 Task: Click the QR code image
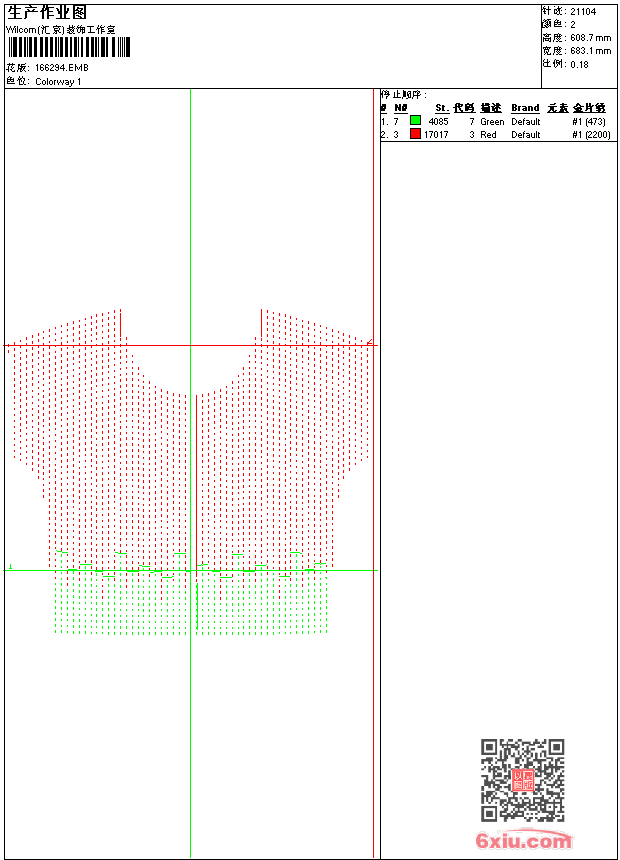523,780
